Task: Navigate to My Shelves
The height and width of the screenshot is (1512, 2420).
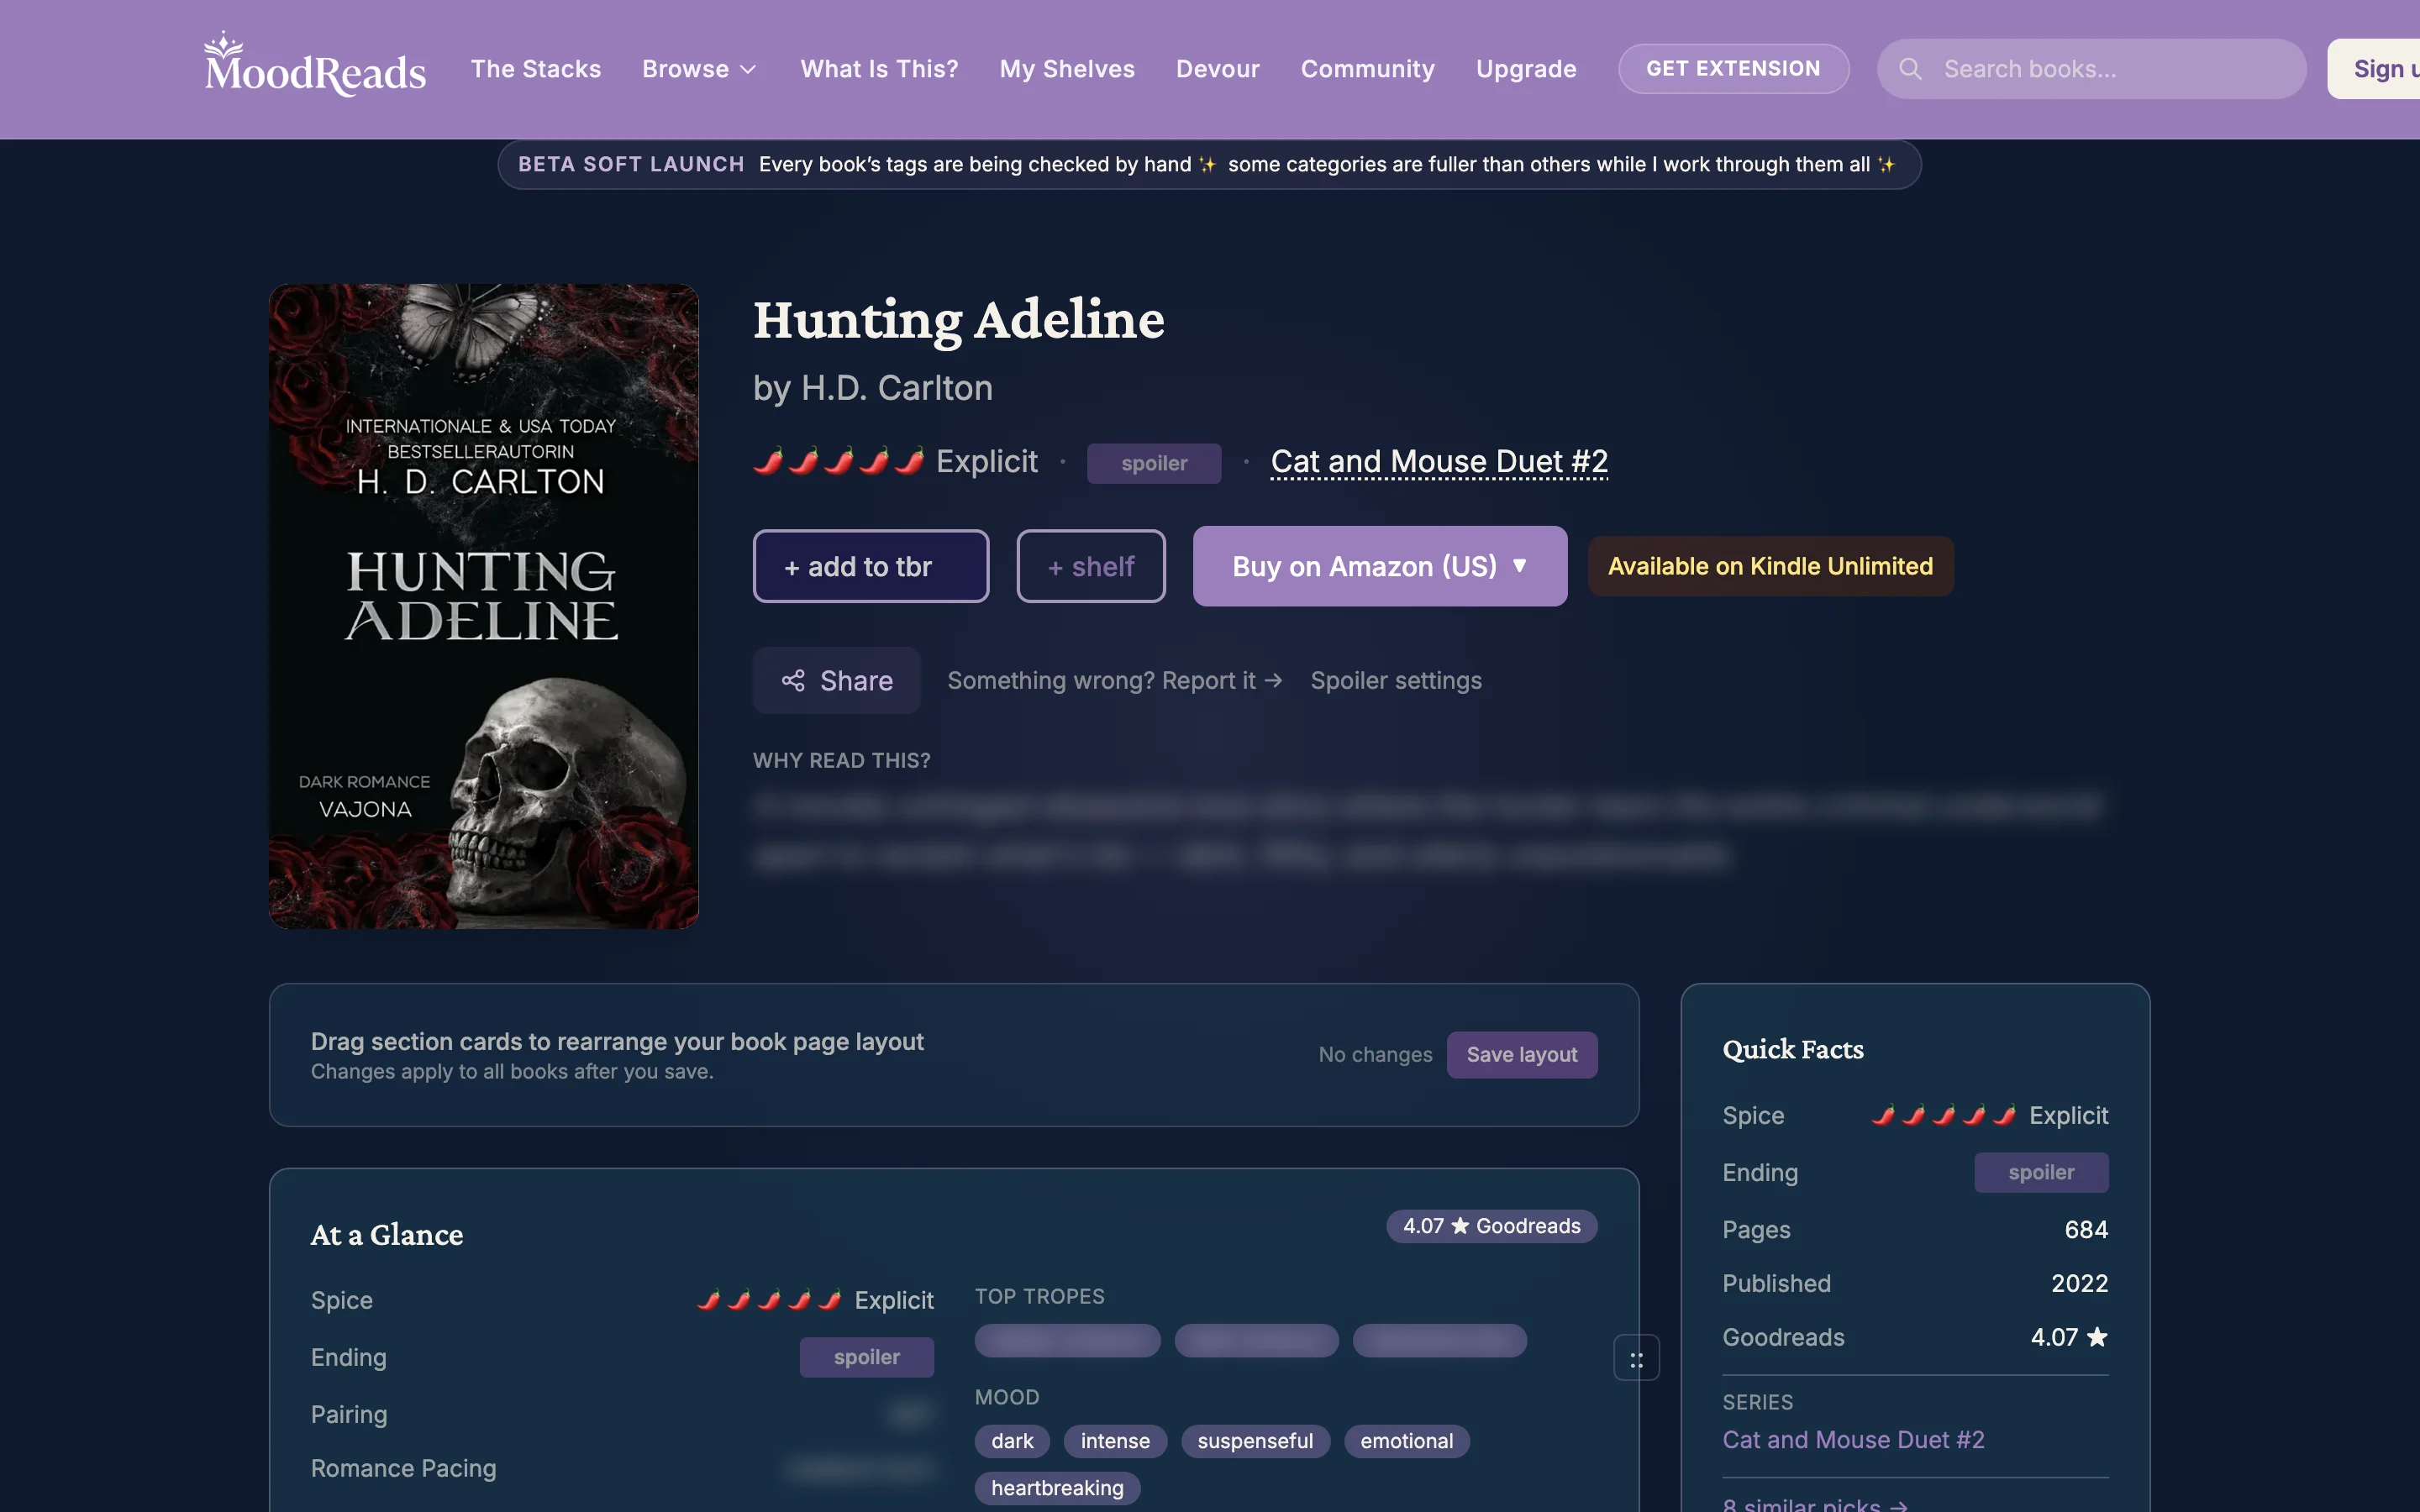Action: click(x=1066, y=68)
